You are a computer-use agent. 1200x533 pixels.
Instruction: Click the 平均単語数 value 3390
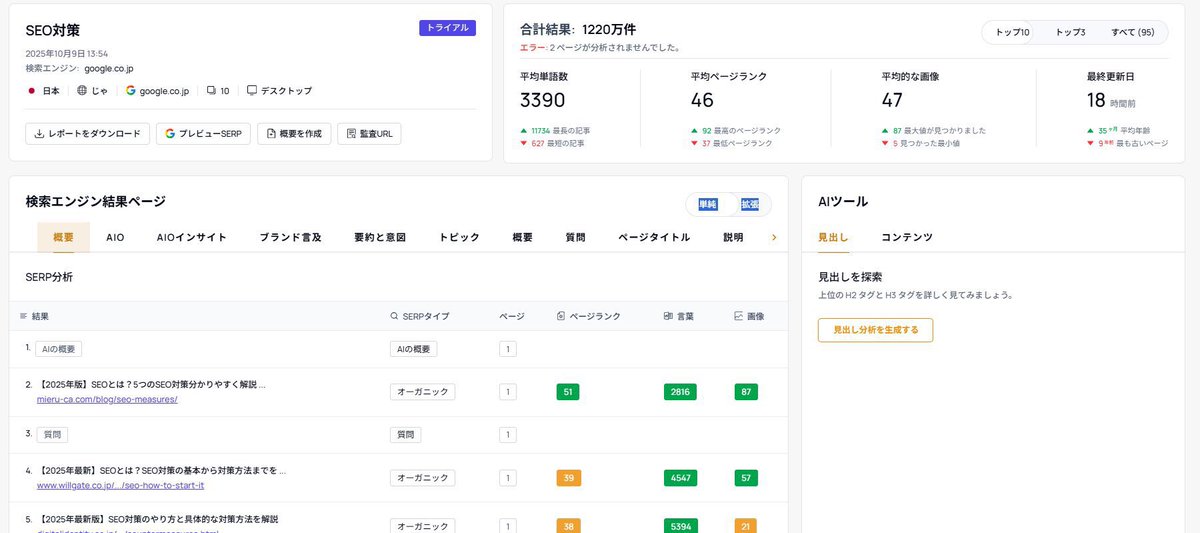pos(543,100)
